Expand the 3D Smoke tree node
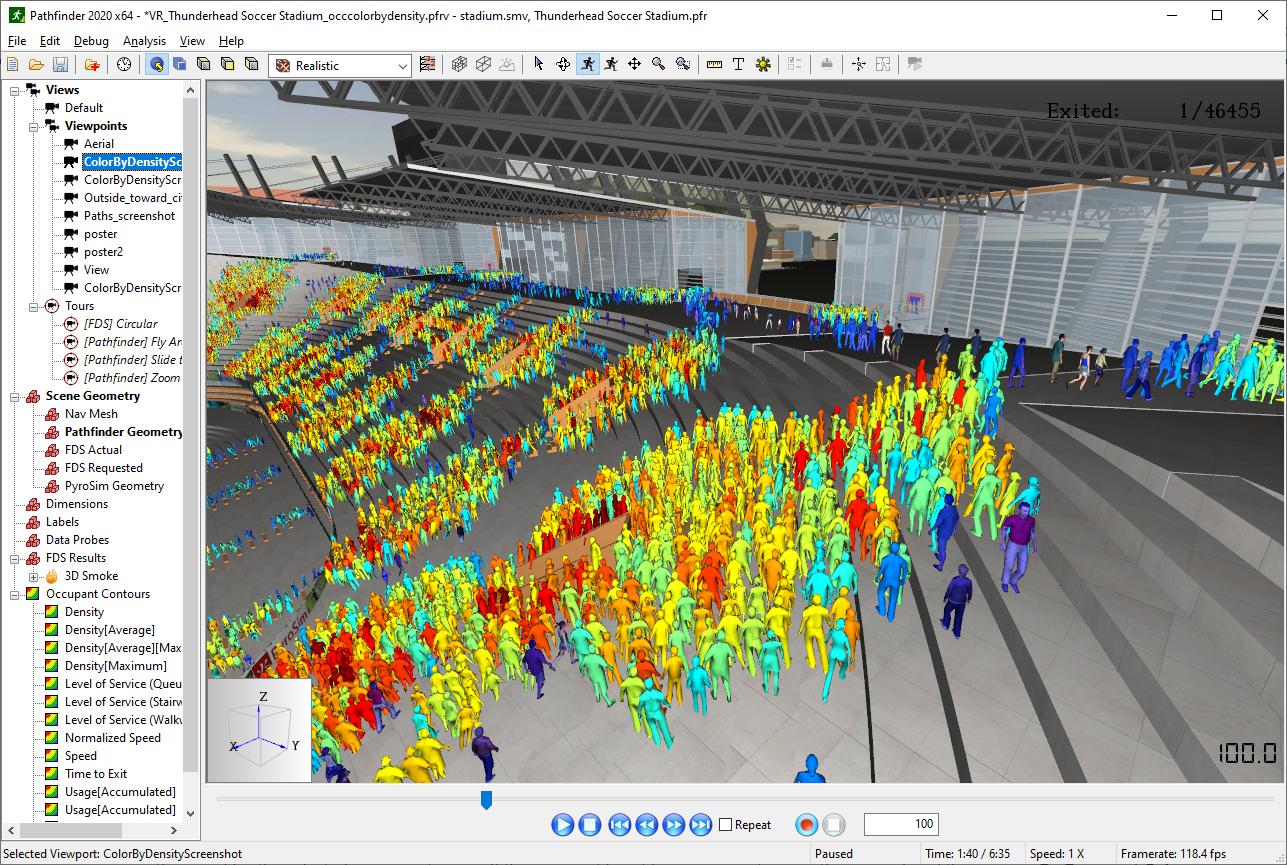 [x=34, y=576]
